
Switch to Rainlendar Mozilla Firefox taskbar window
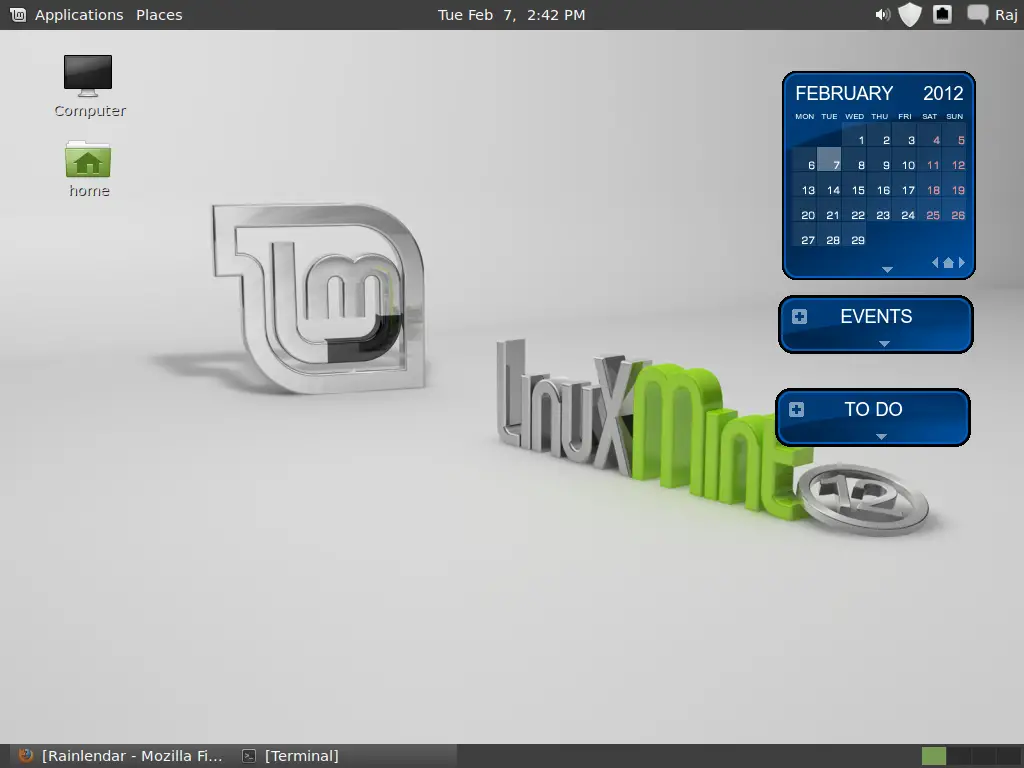coord(121,756)
